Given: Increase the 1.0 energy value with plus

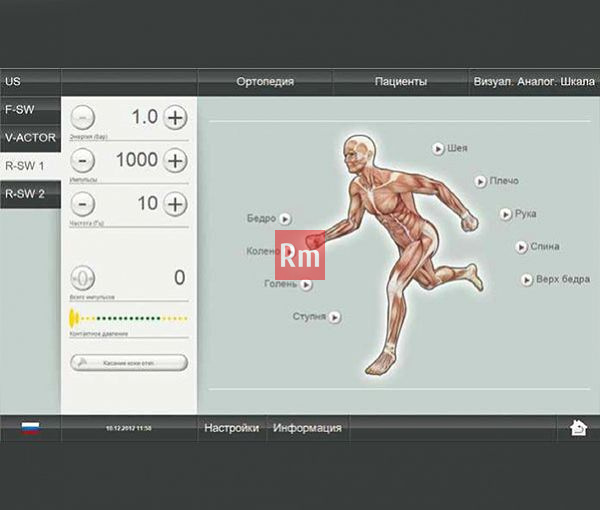Looking at the screenshot, I should [x=175, y=117].
